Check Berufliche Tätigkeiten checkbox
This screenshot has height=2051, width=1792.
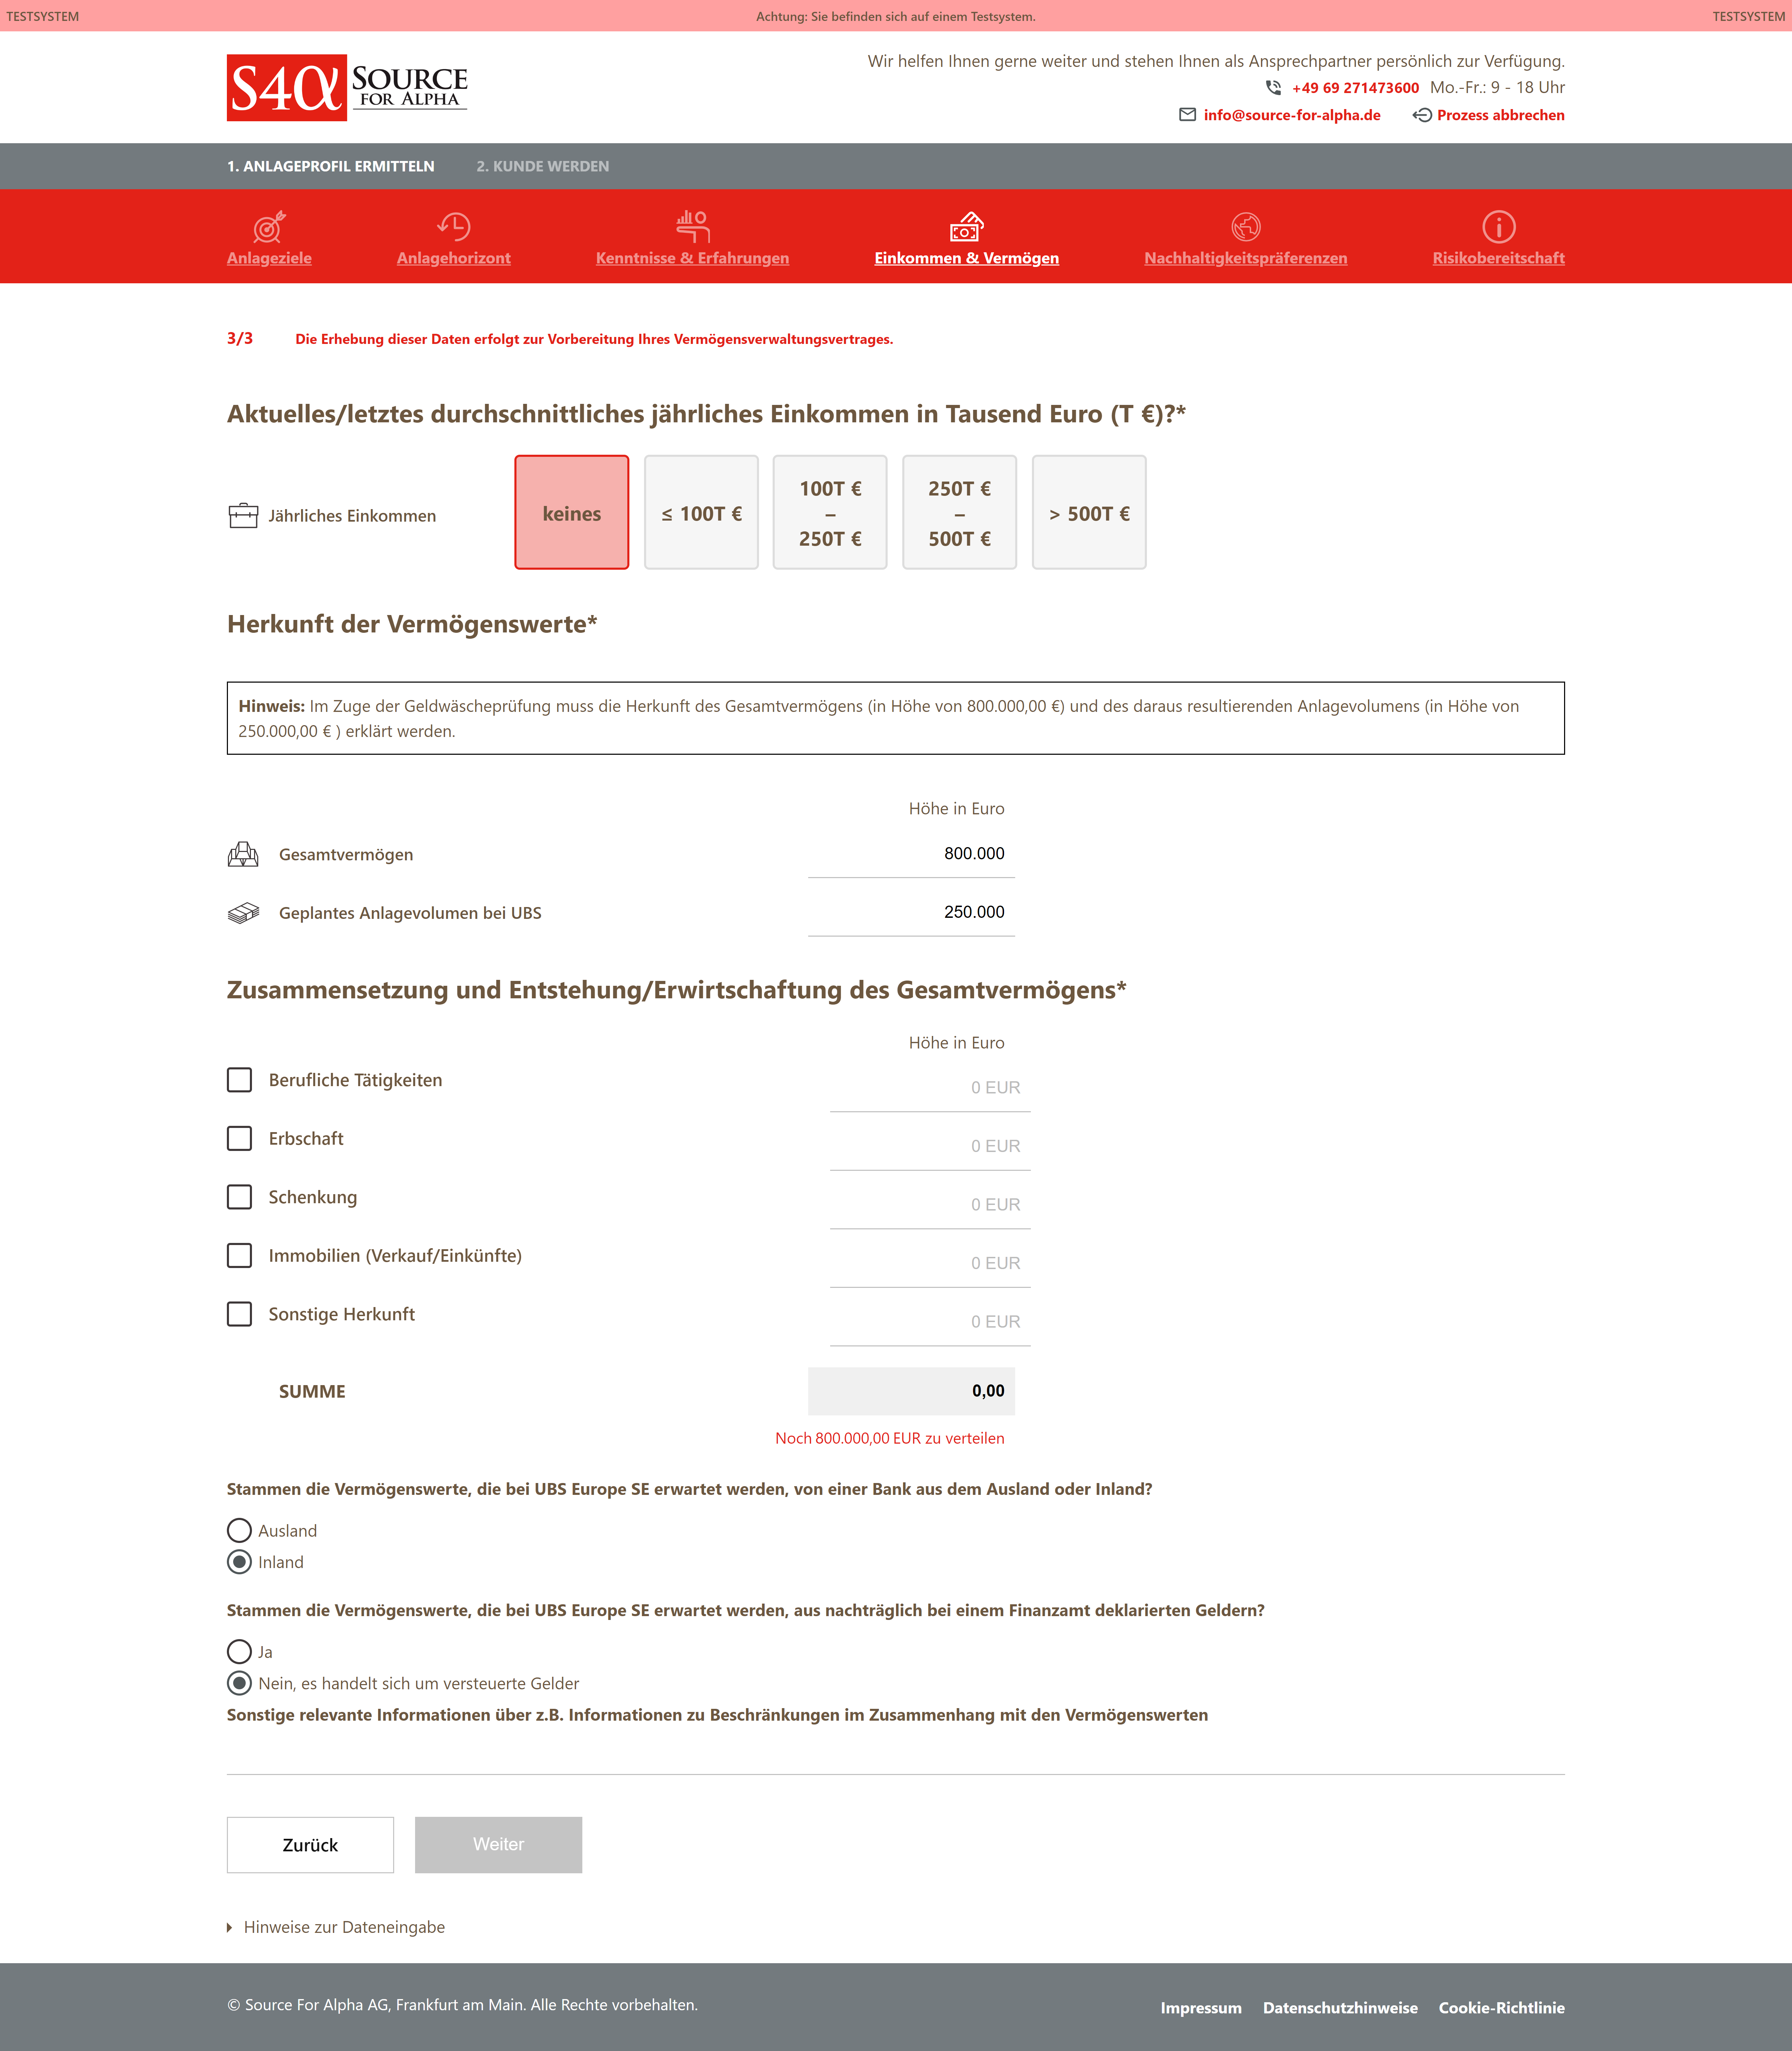point(239,1080)
